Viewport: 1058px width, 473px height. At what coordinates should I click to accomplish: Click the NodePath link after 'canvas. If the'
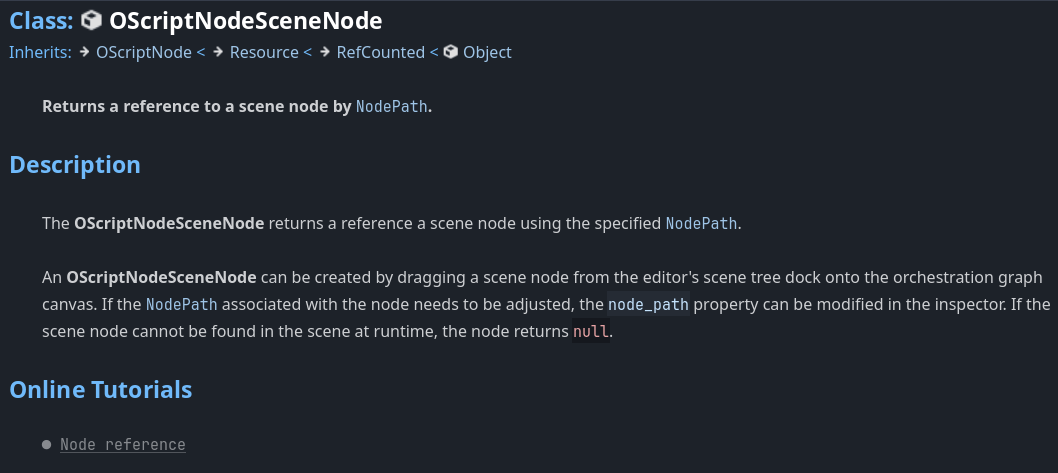tap(182, 305)
